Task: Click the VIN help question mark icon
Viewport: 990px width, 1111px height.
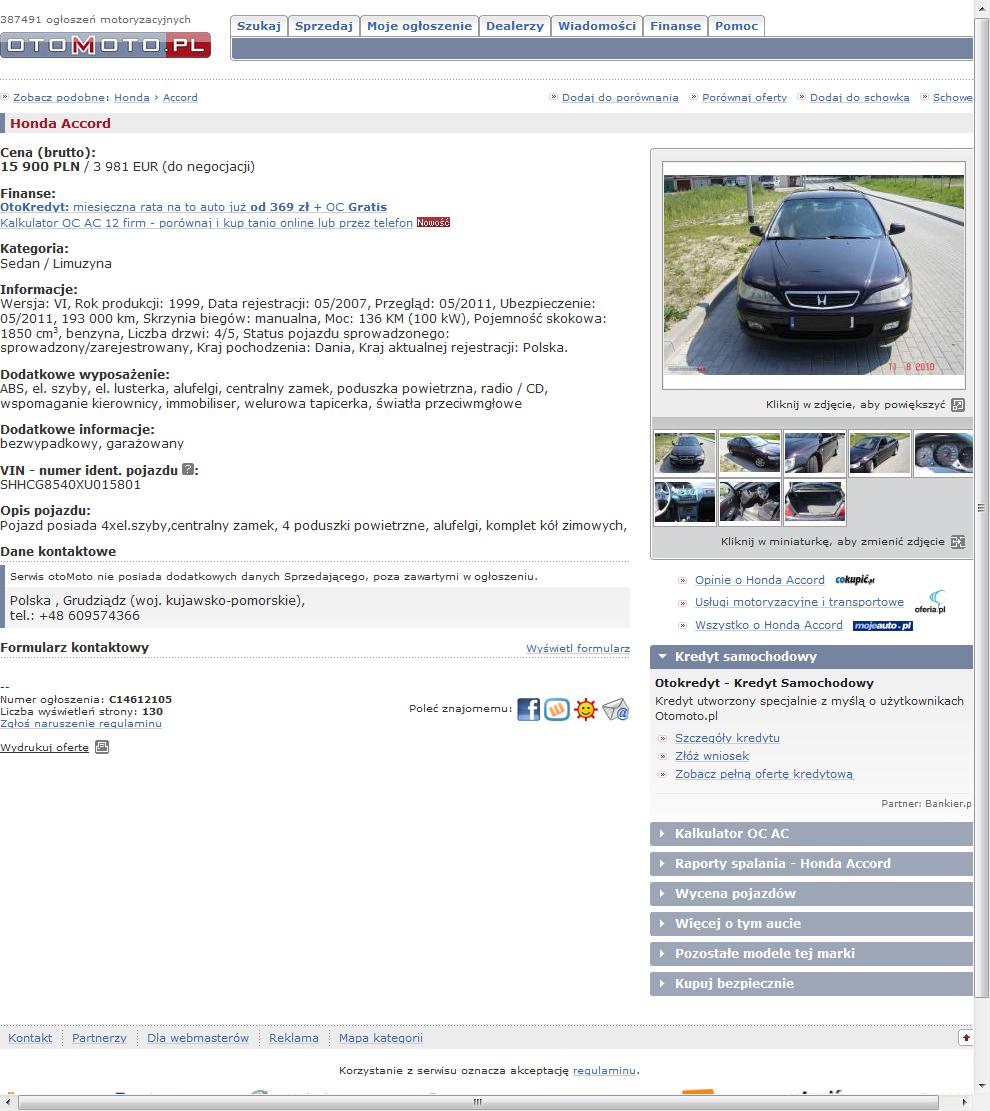Action: [188, 469]
